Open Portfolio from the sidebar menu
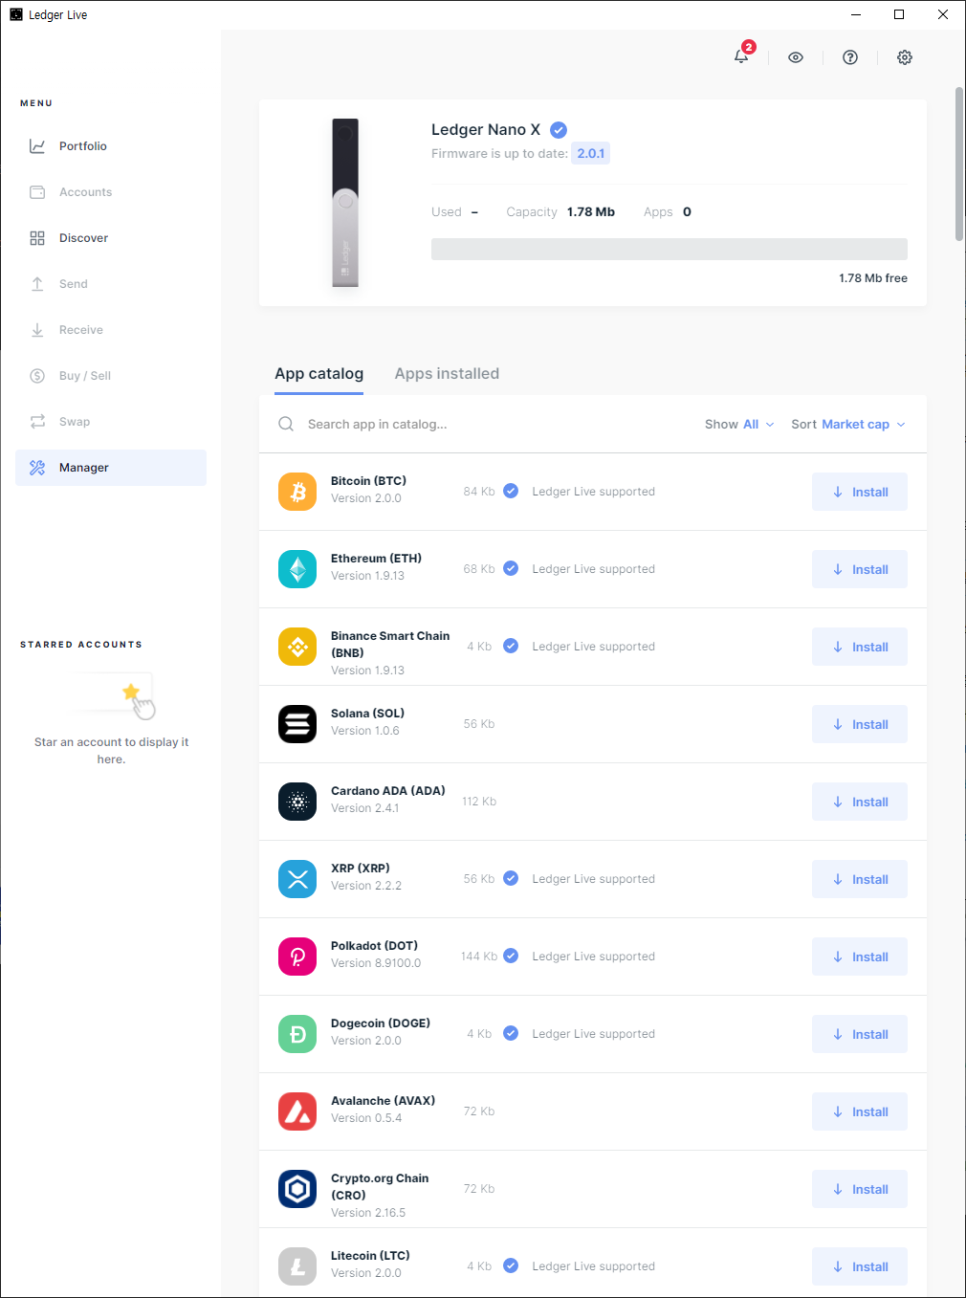Screen dimensions: 966x1298 click(x=111, y=146)
